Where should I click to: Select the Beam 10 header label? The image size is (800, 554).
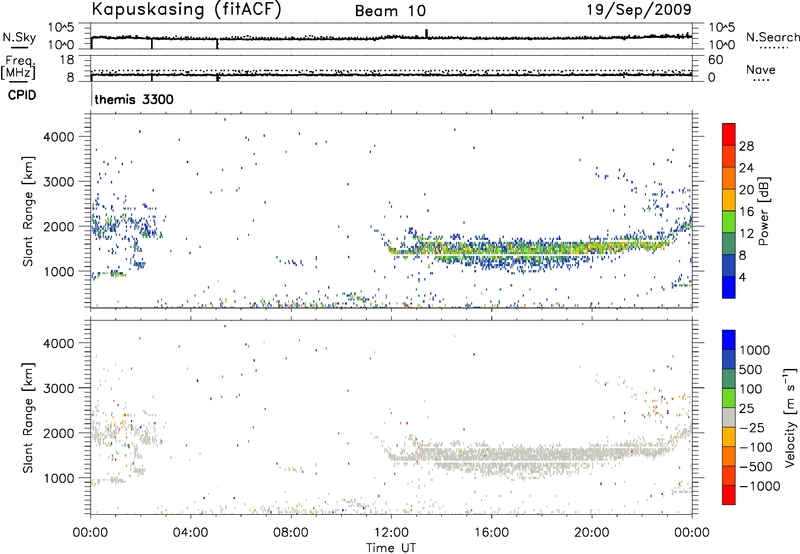[390, 11]
